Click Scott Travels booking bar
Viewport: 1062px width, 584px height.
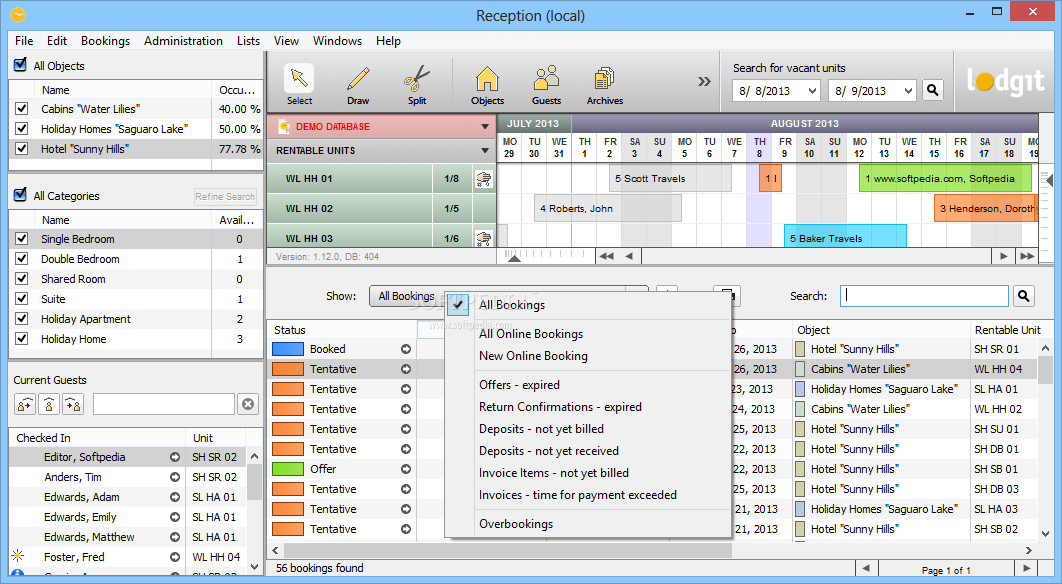670,179
